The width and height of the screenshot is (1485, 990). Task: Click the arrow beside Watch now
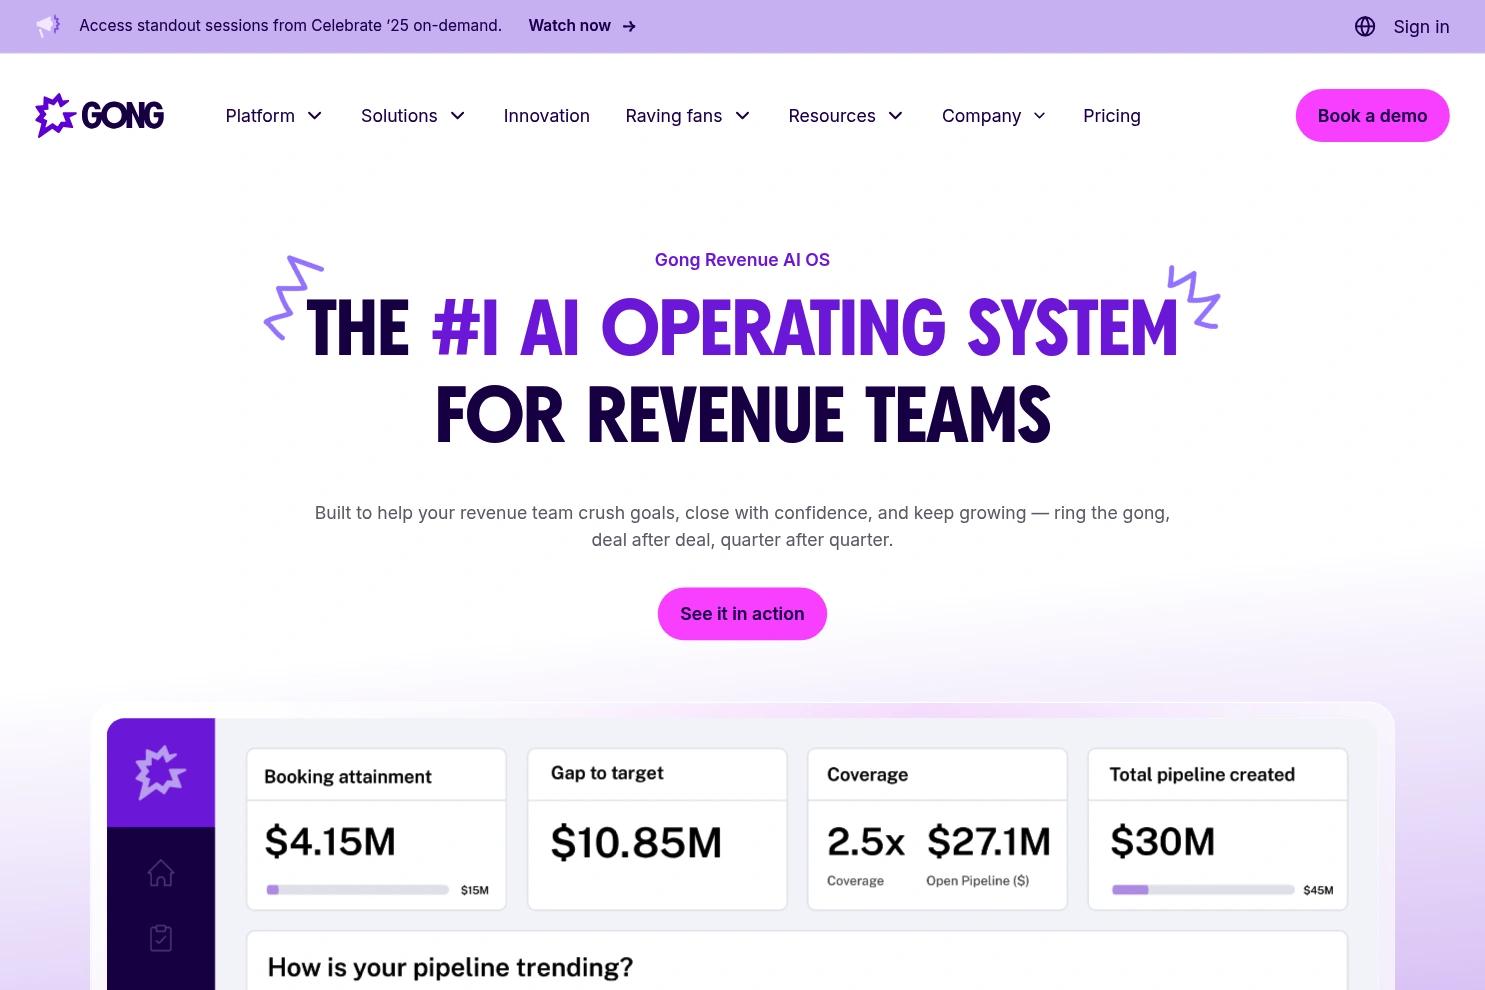click(629, 26)
